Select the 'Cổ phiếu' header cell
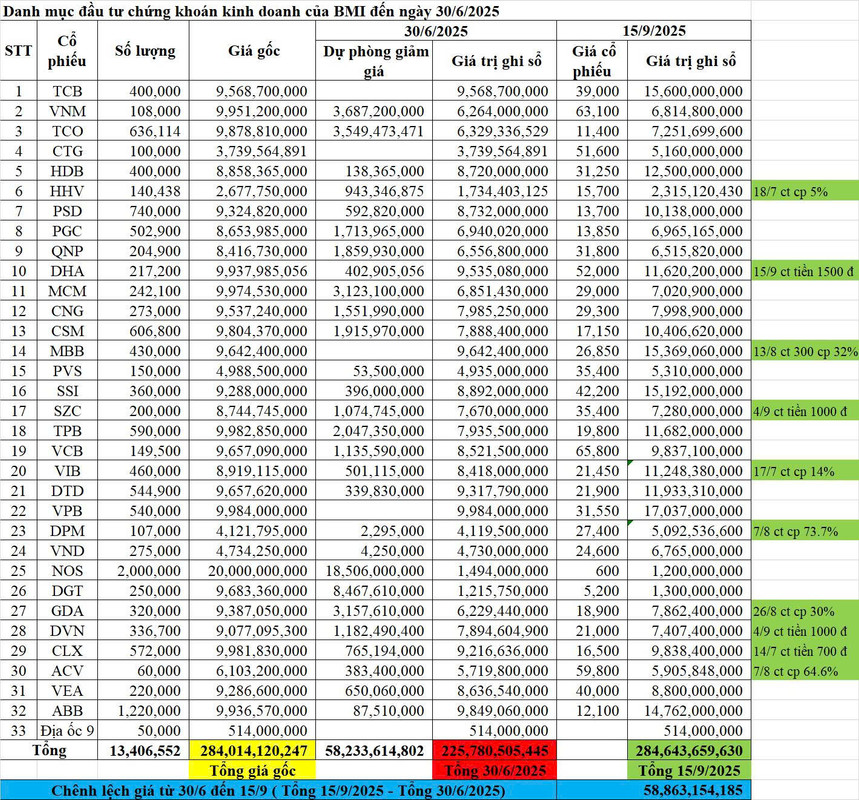 pyautogui.click(x=67, y=51)
